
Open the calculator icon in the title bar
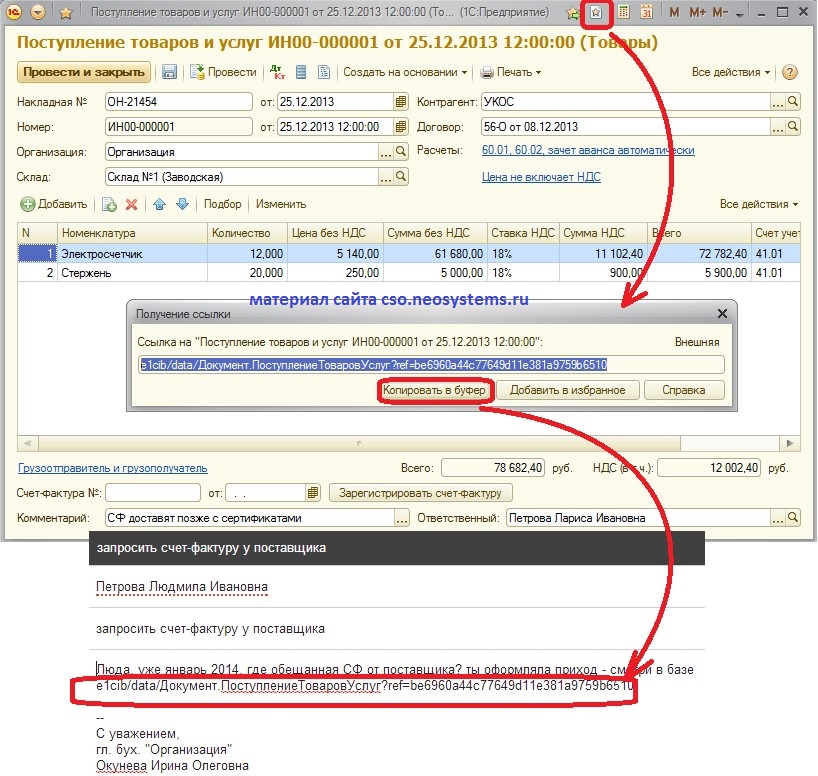pos(623,13)
